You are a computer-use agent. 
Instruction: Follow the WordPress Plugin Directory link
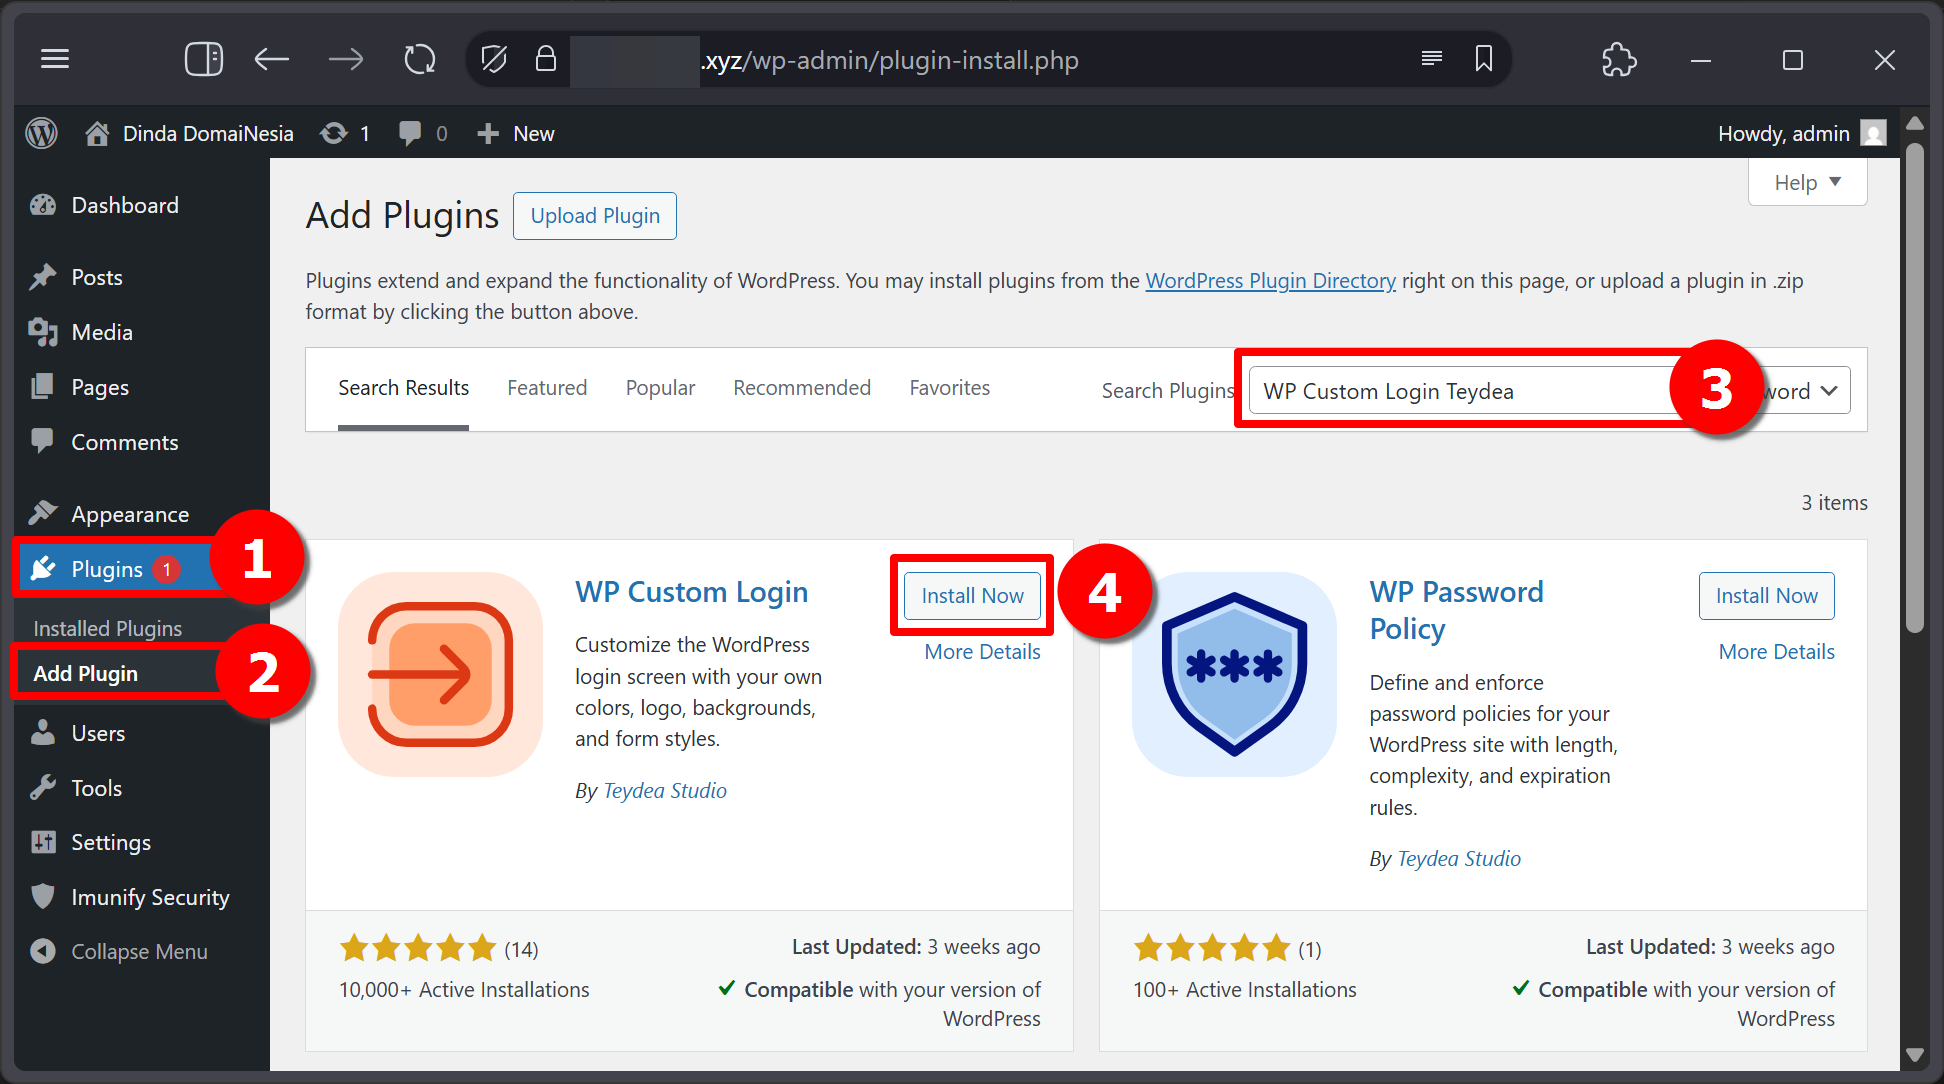pos(1270,280)
